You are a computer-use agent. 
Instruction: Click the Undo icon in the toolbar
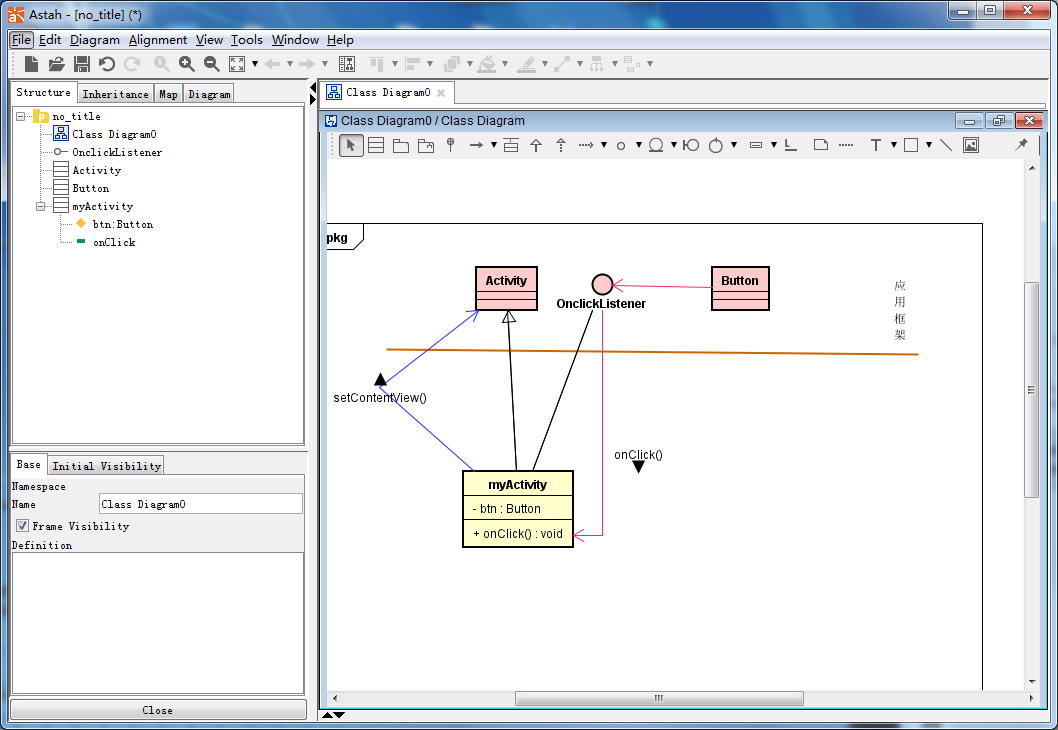(107, 64)
